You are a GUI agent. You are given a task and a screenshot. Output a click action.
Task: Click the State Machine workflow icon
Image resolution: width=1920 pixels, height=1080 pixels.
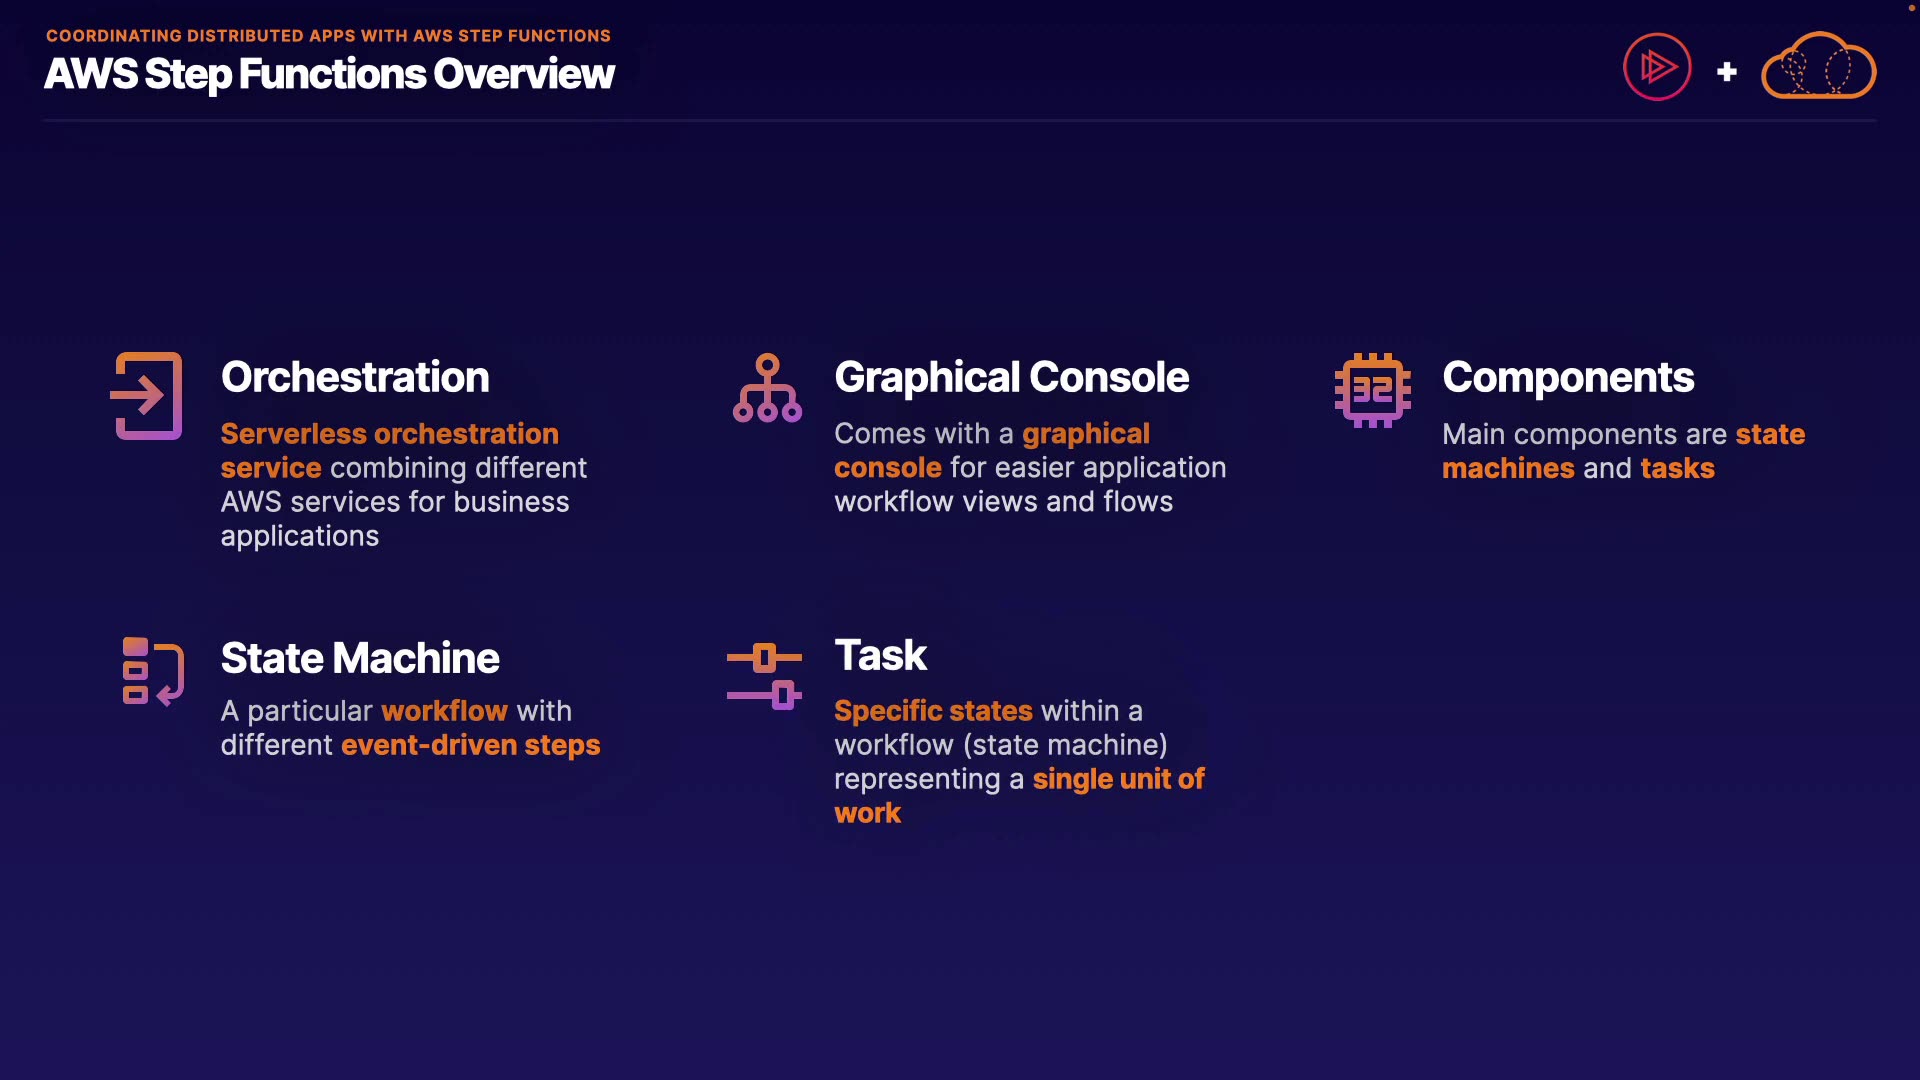click(x=152, y=671)
